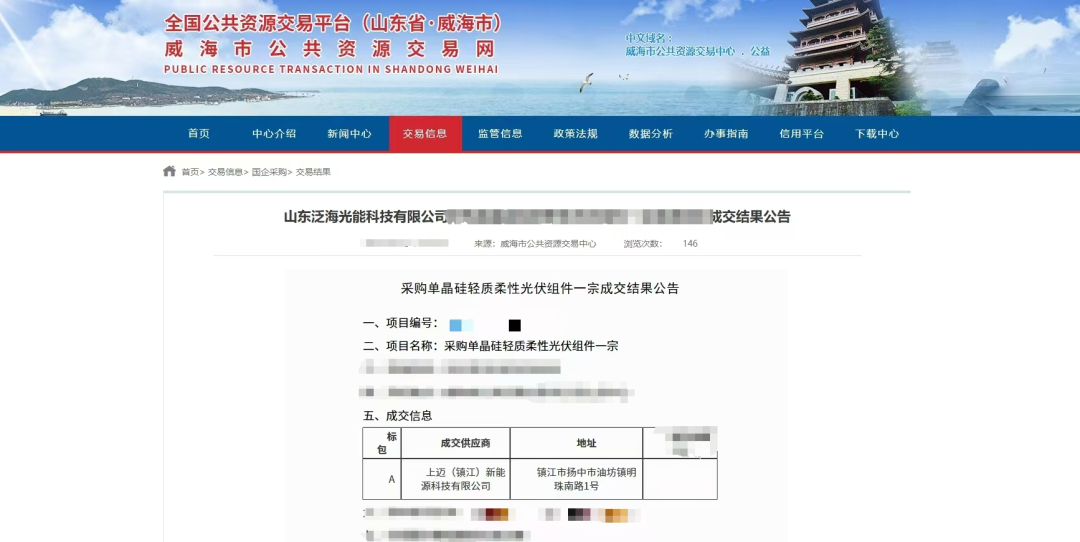The width and height of the screenshot is (1080, 542).
Task: Click the 成交供应商 table header cell
Action: coord(456,443)
